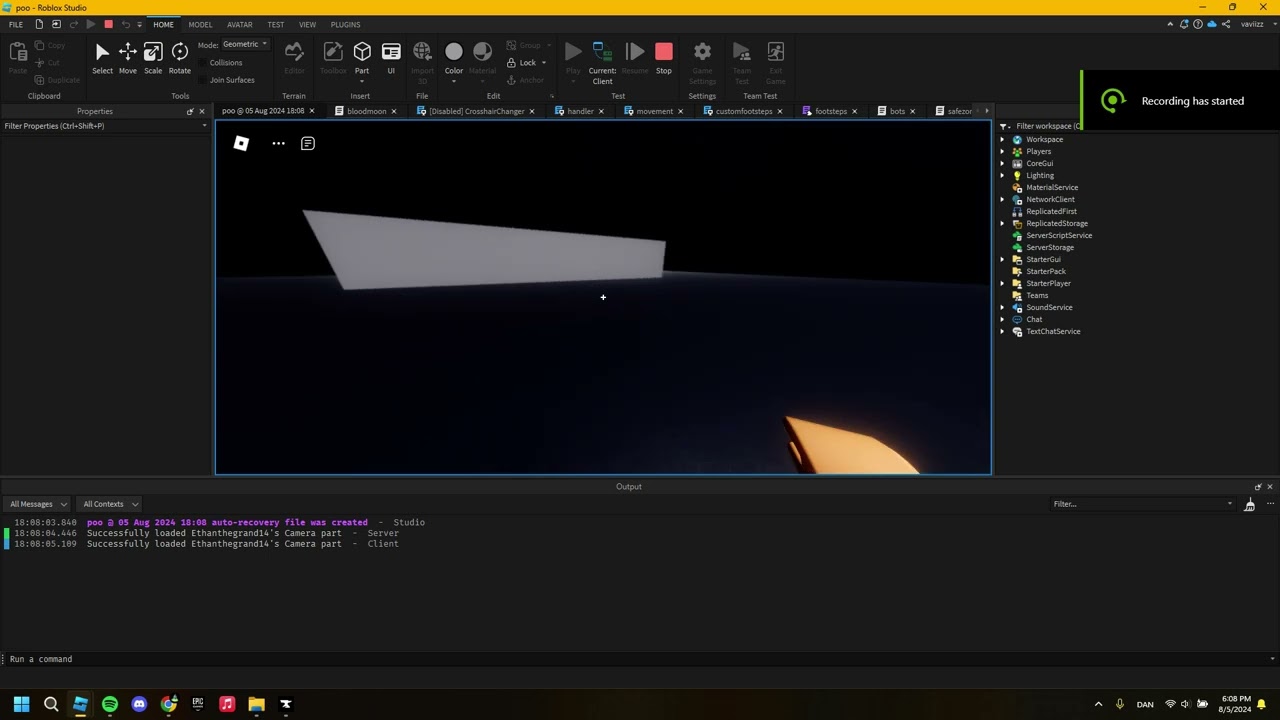Clear the output with the broom icon

click(1249, 505)
